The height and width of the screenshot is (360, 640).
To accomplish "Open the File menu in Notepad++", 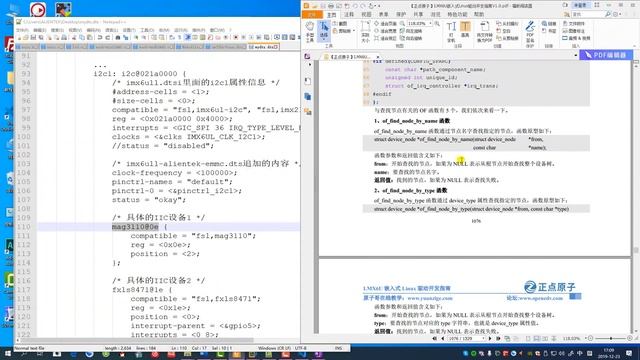I will (x=22, y=30).
